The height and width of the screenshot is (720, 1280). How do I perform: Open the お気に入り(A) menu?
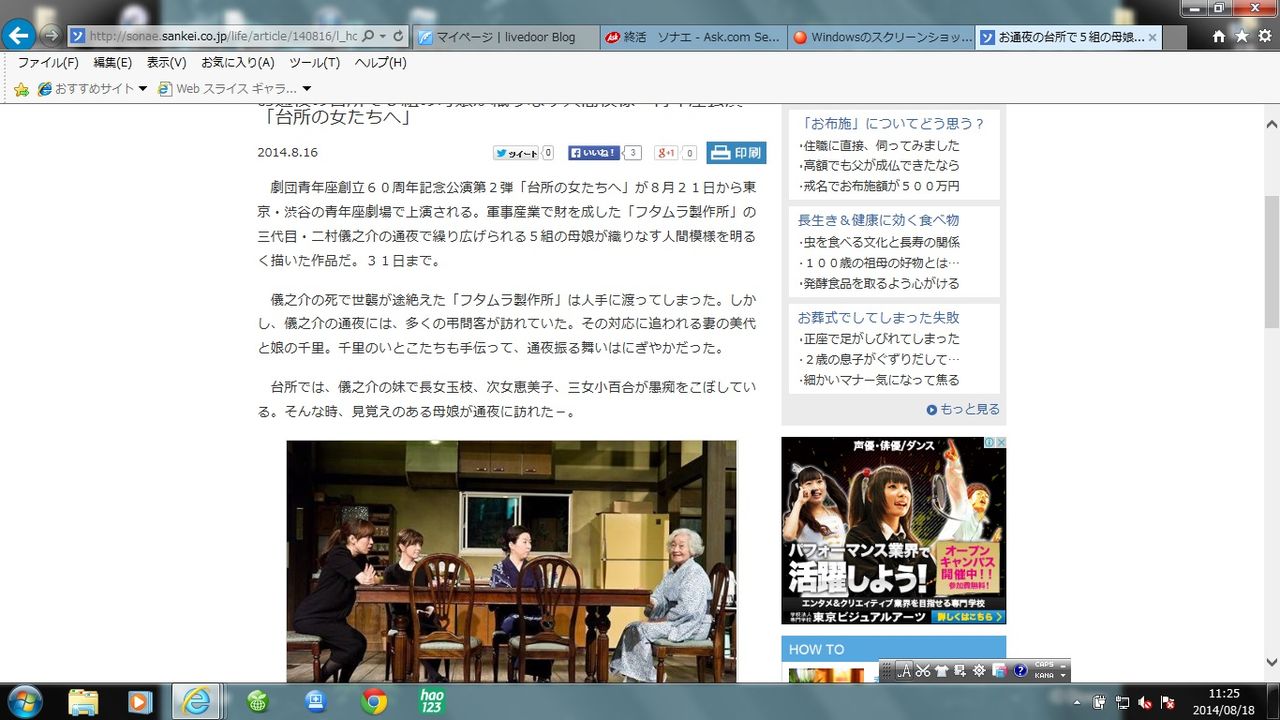[238, 62]
